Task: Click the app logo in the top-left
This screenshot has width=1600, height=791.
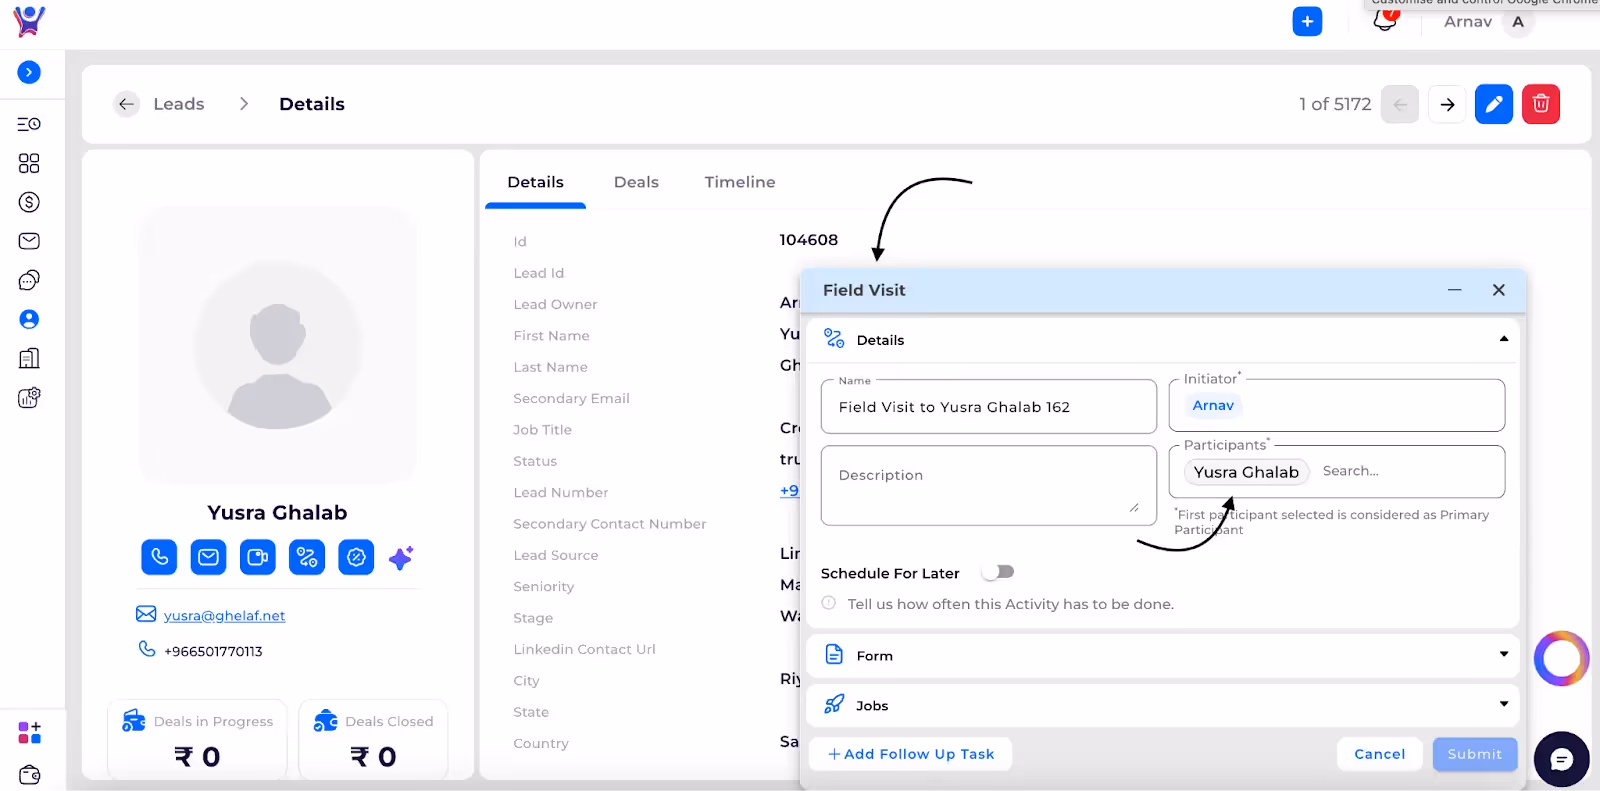Action: click(x=29, y=21)
